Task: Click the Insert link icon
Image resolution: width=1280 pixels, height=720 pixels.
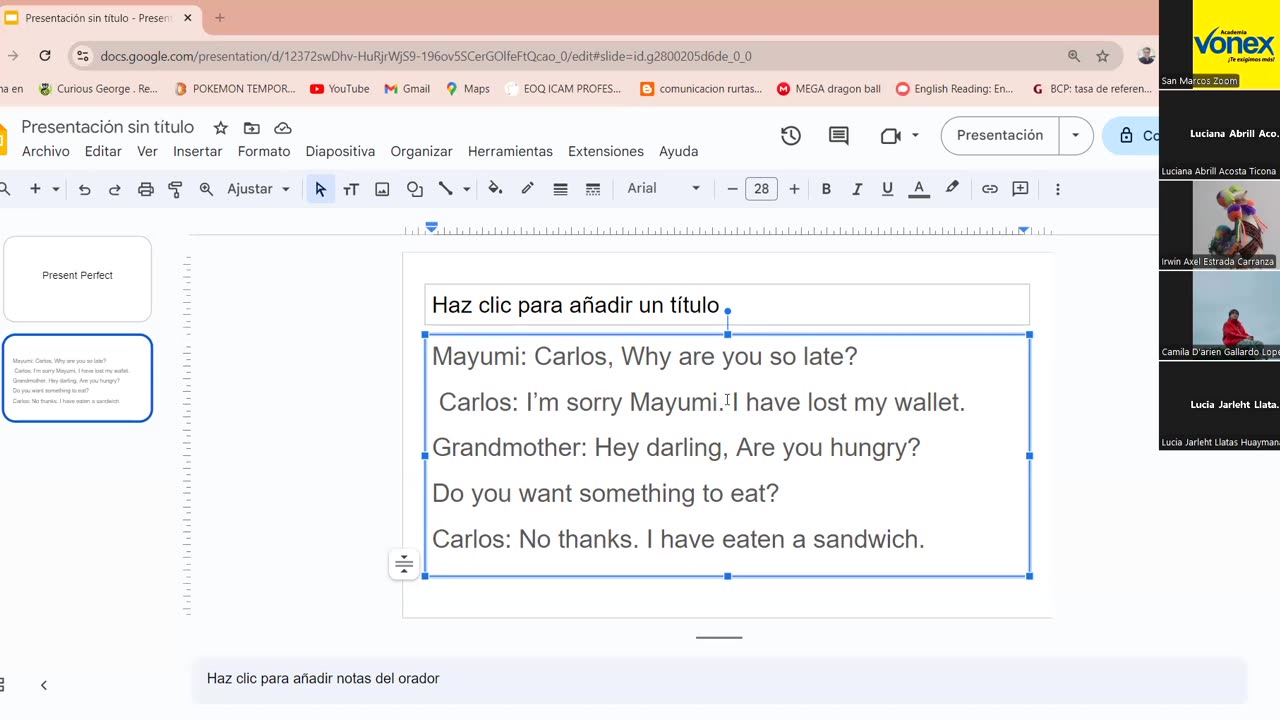Action: tap(989, 189)
